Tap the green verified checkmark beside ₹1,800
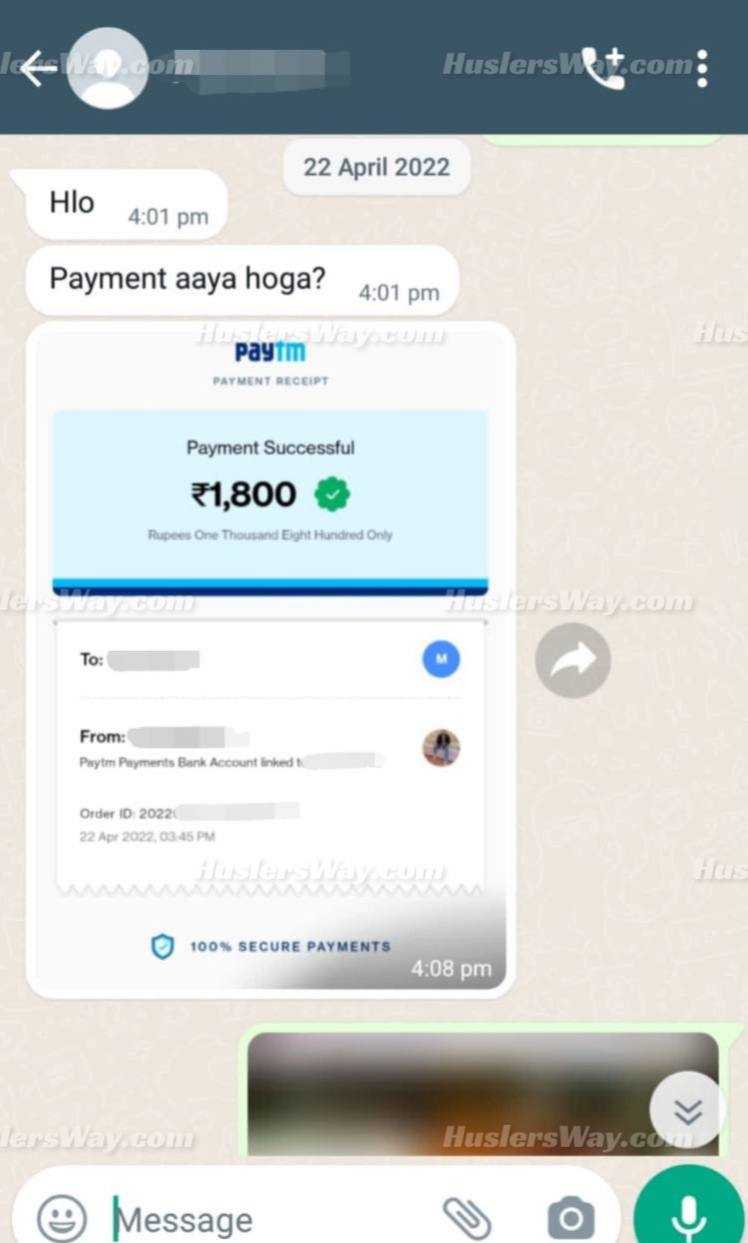The width and height of the screenshot is (748, 1243). (332, 494)
